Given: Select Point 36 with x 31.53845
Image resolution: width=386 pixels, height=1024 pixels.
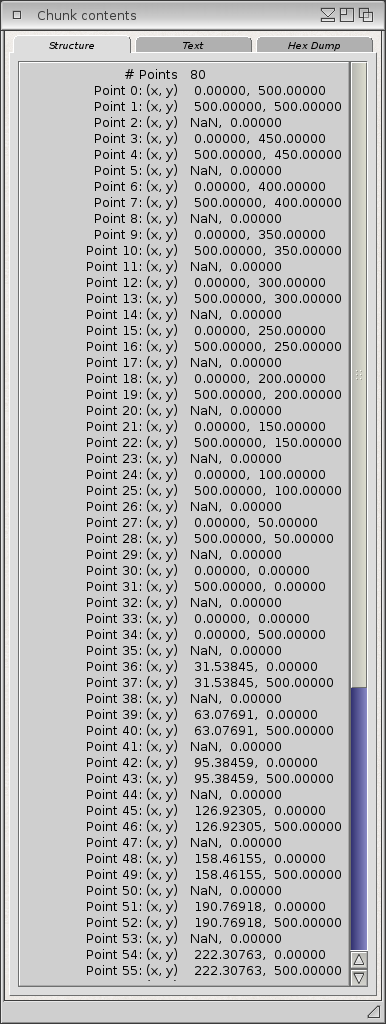Looking at the screenshot, I should 202,667.
